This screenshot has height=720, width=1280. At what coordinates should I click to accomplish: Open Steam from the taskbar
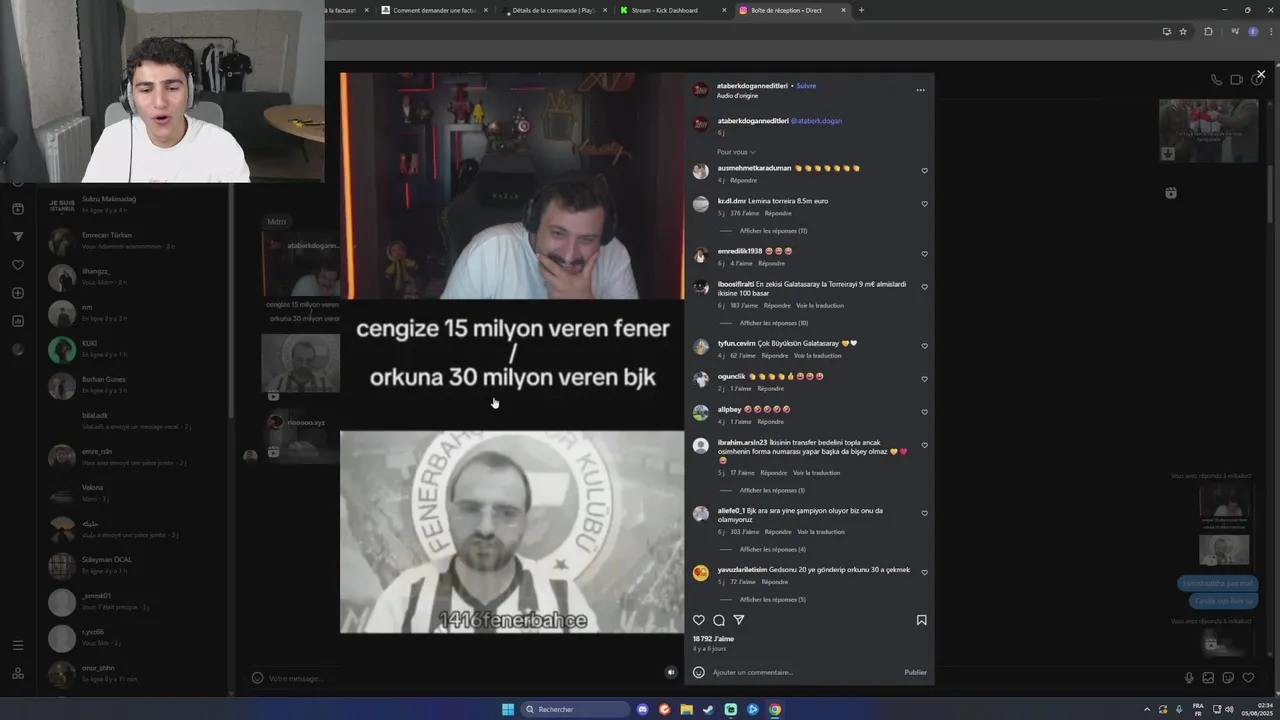point(708,710)
